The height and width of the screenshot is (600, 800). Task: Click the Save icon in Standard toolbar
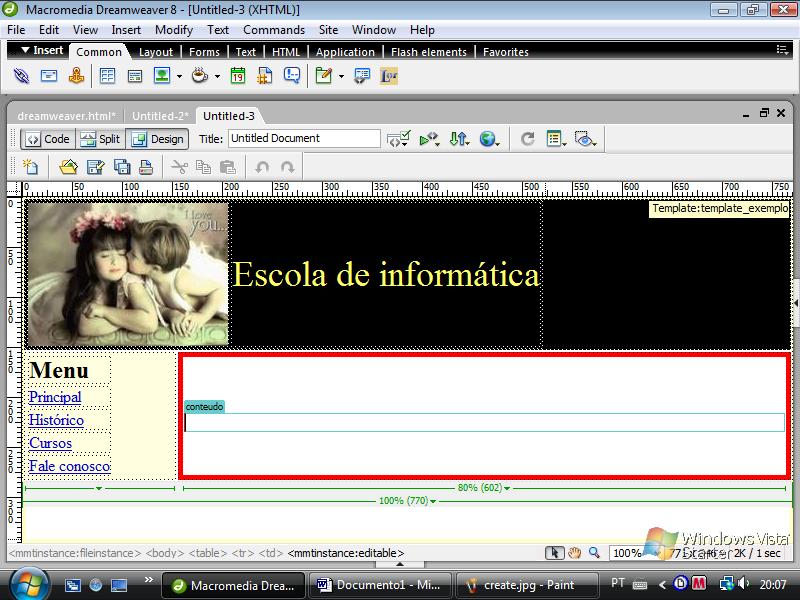(96, 167)
